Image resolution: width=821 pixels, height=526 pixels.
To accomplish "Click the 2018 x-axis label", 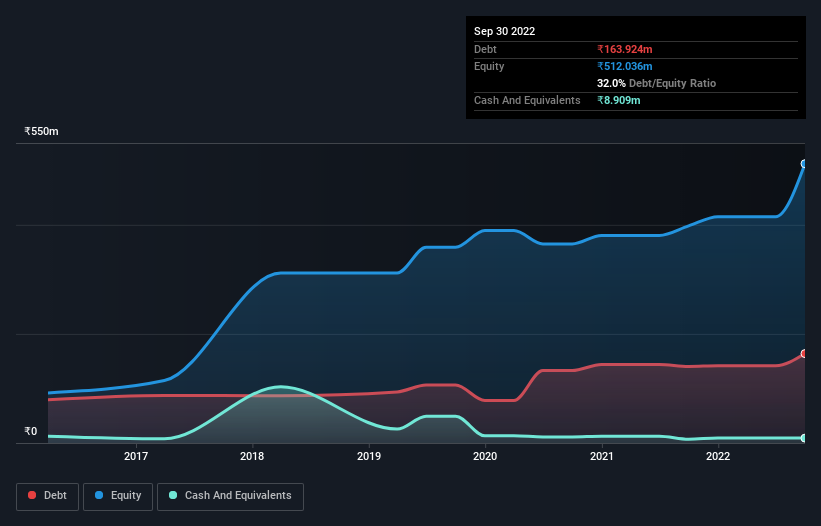I will pyautogui.click(x=252, y=456).
